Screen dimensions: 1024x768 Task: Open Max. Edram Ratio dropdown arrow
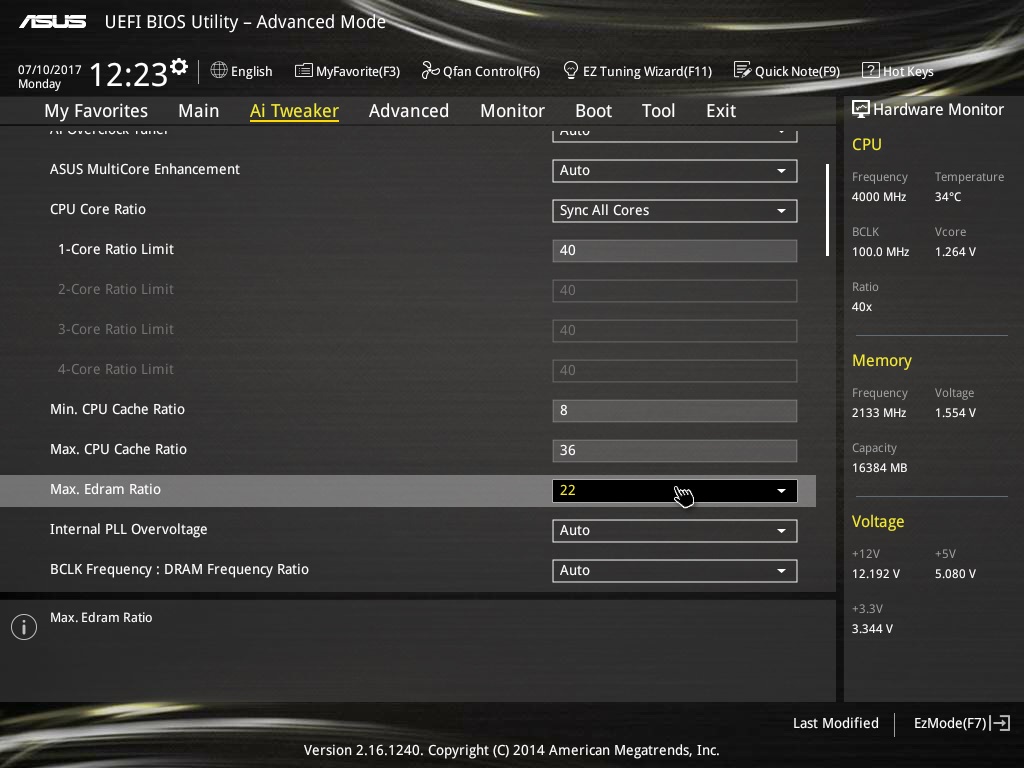coord(781,490)
